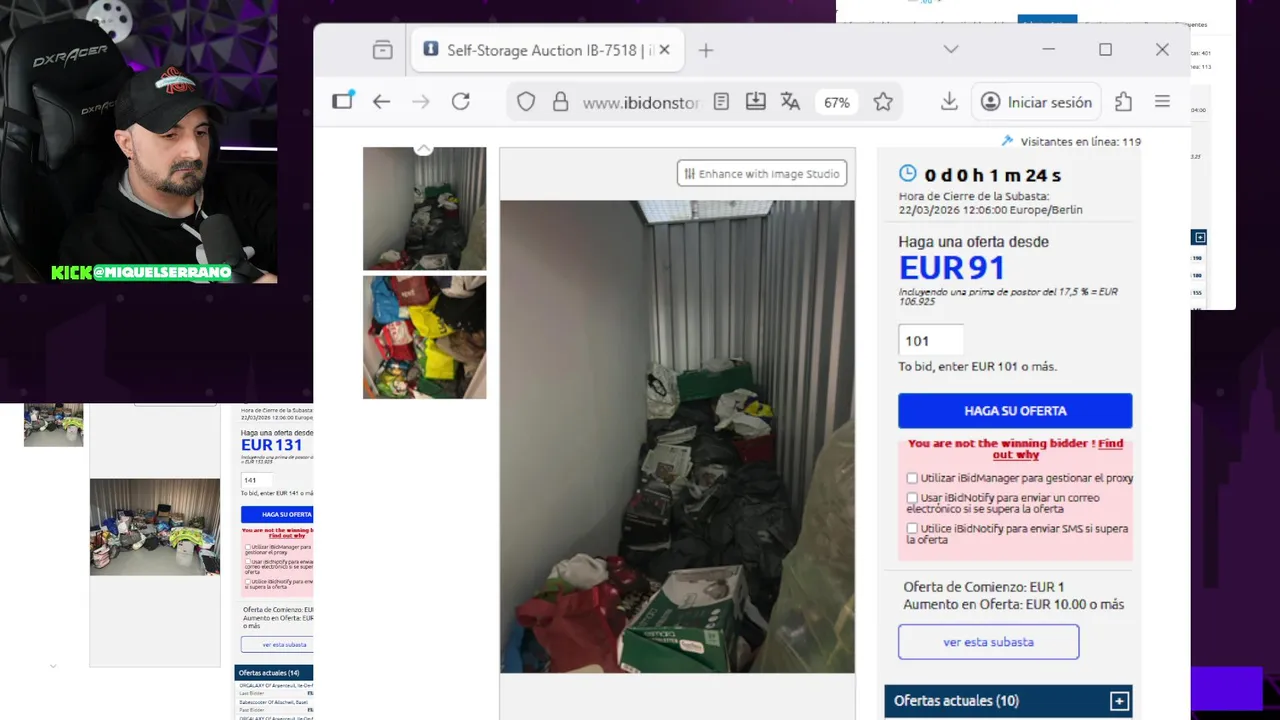Click ver esta subasta in background left window

(277, 645)
